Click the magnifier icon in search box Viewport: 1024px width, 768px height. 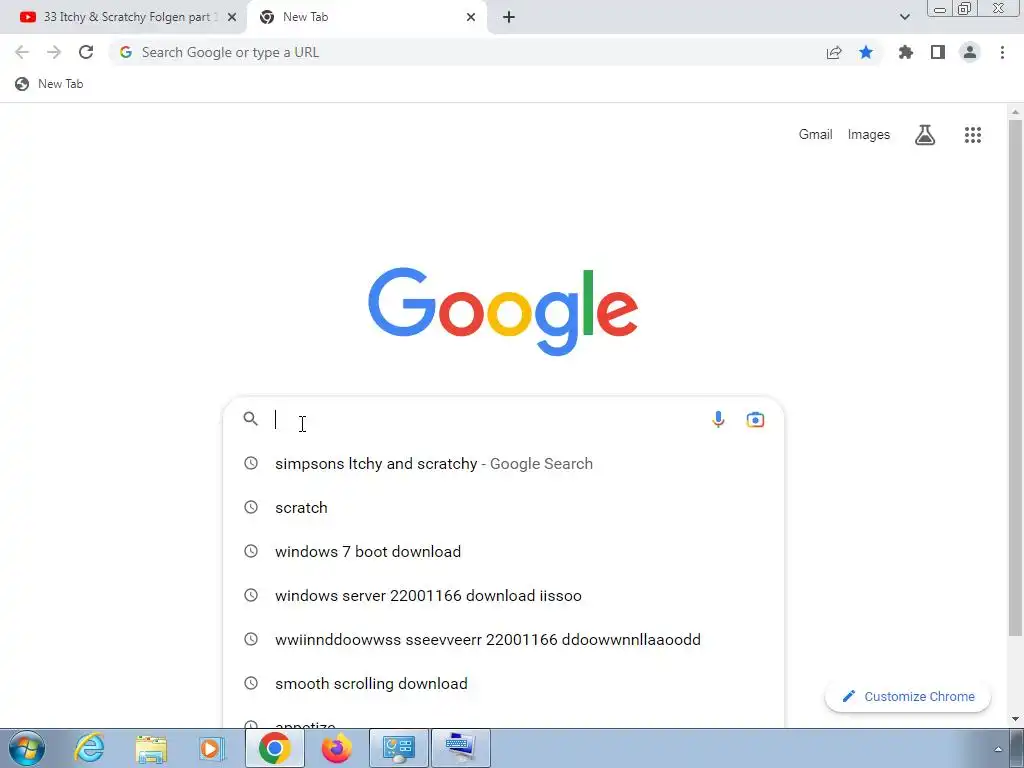pyautogui.click(x=251, y=419)
